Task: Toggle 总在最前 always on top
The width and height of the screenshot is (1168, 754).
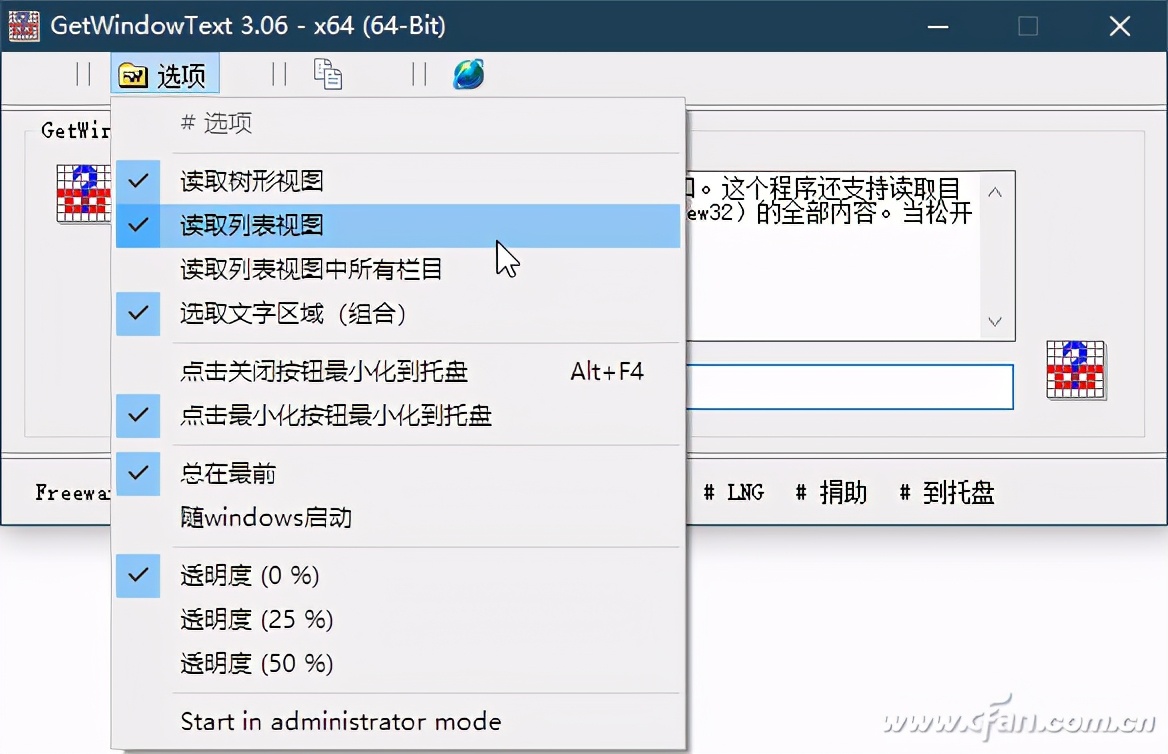Action: [398, 473]
